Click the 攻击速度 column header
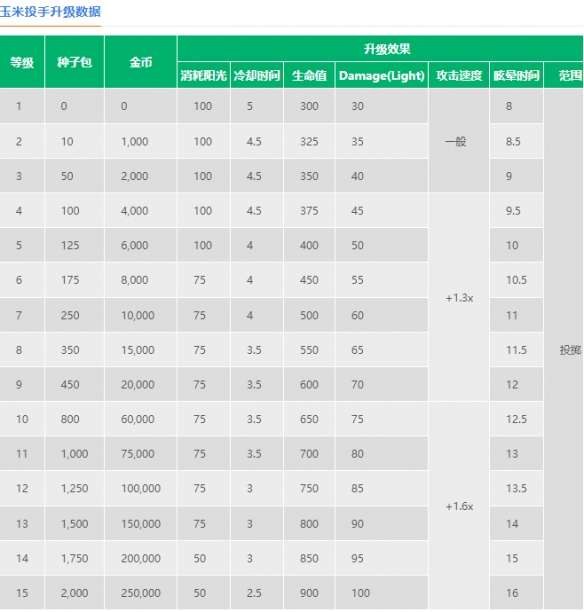The image size is (584, 612). [x=459, y=75]
